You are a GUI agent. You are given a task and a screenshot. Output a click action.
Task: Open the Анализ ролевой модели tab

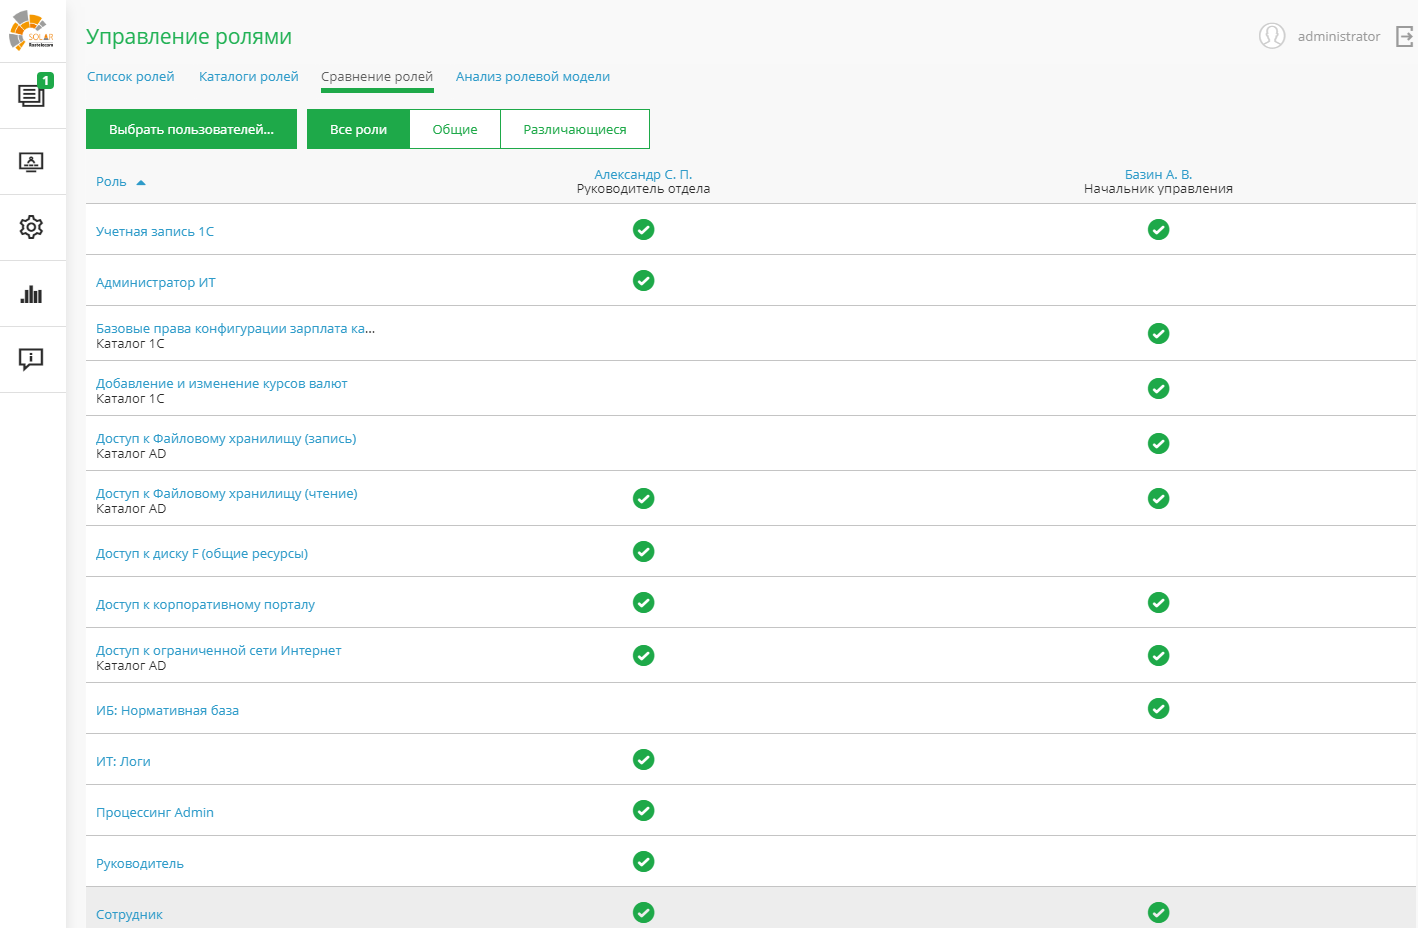(x=533, y=77)
